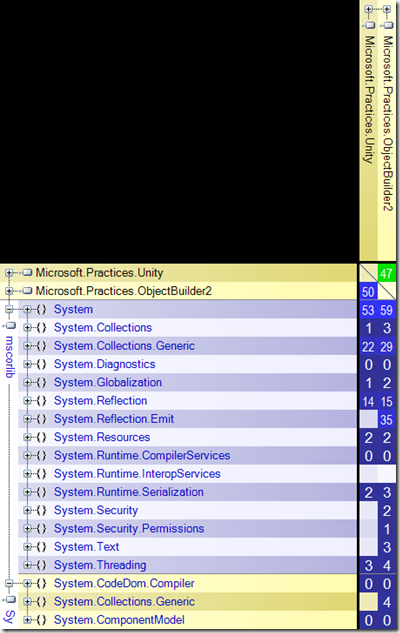Expand the Microsoft.Practices.Unity row node

click(x=9, y=273)
